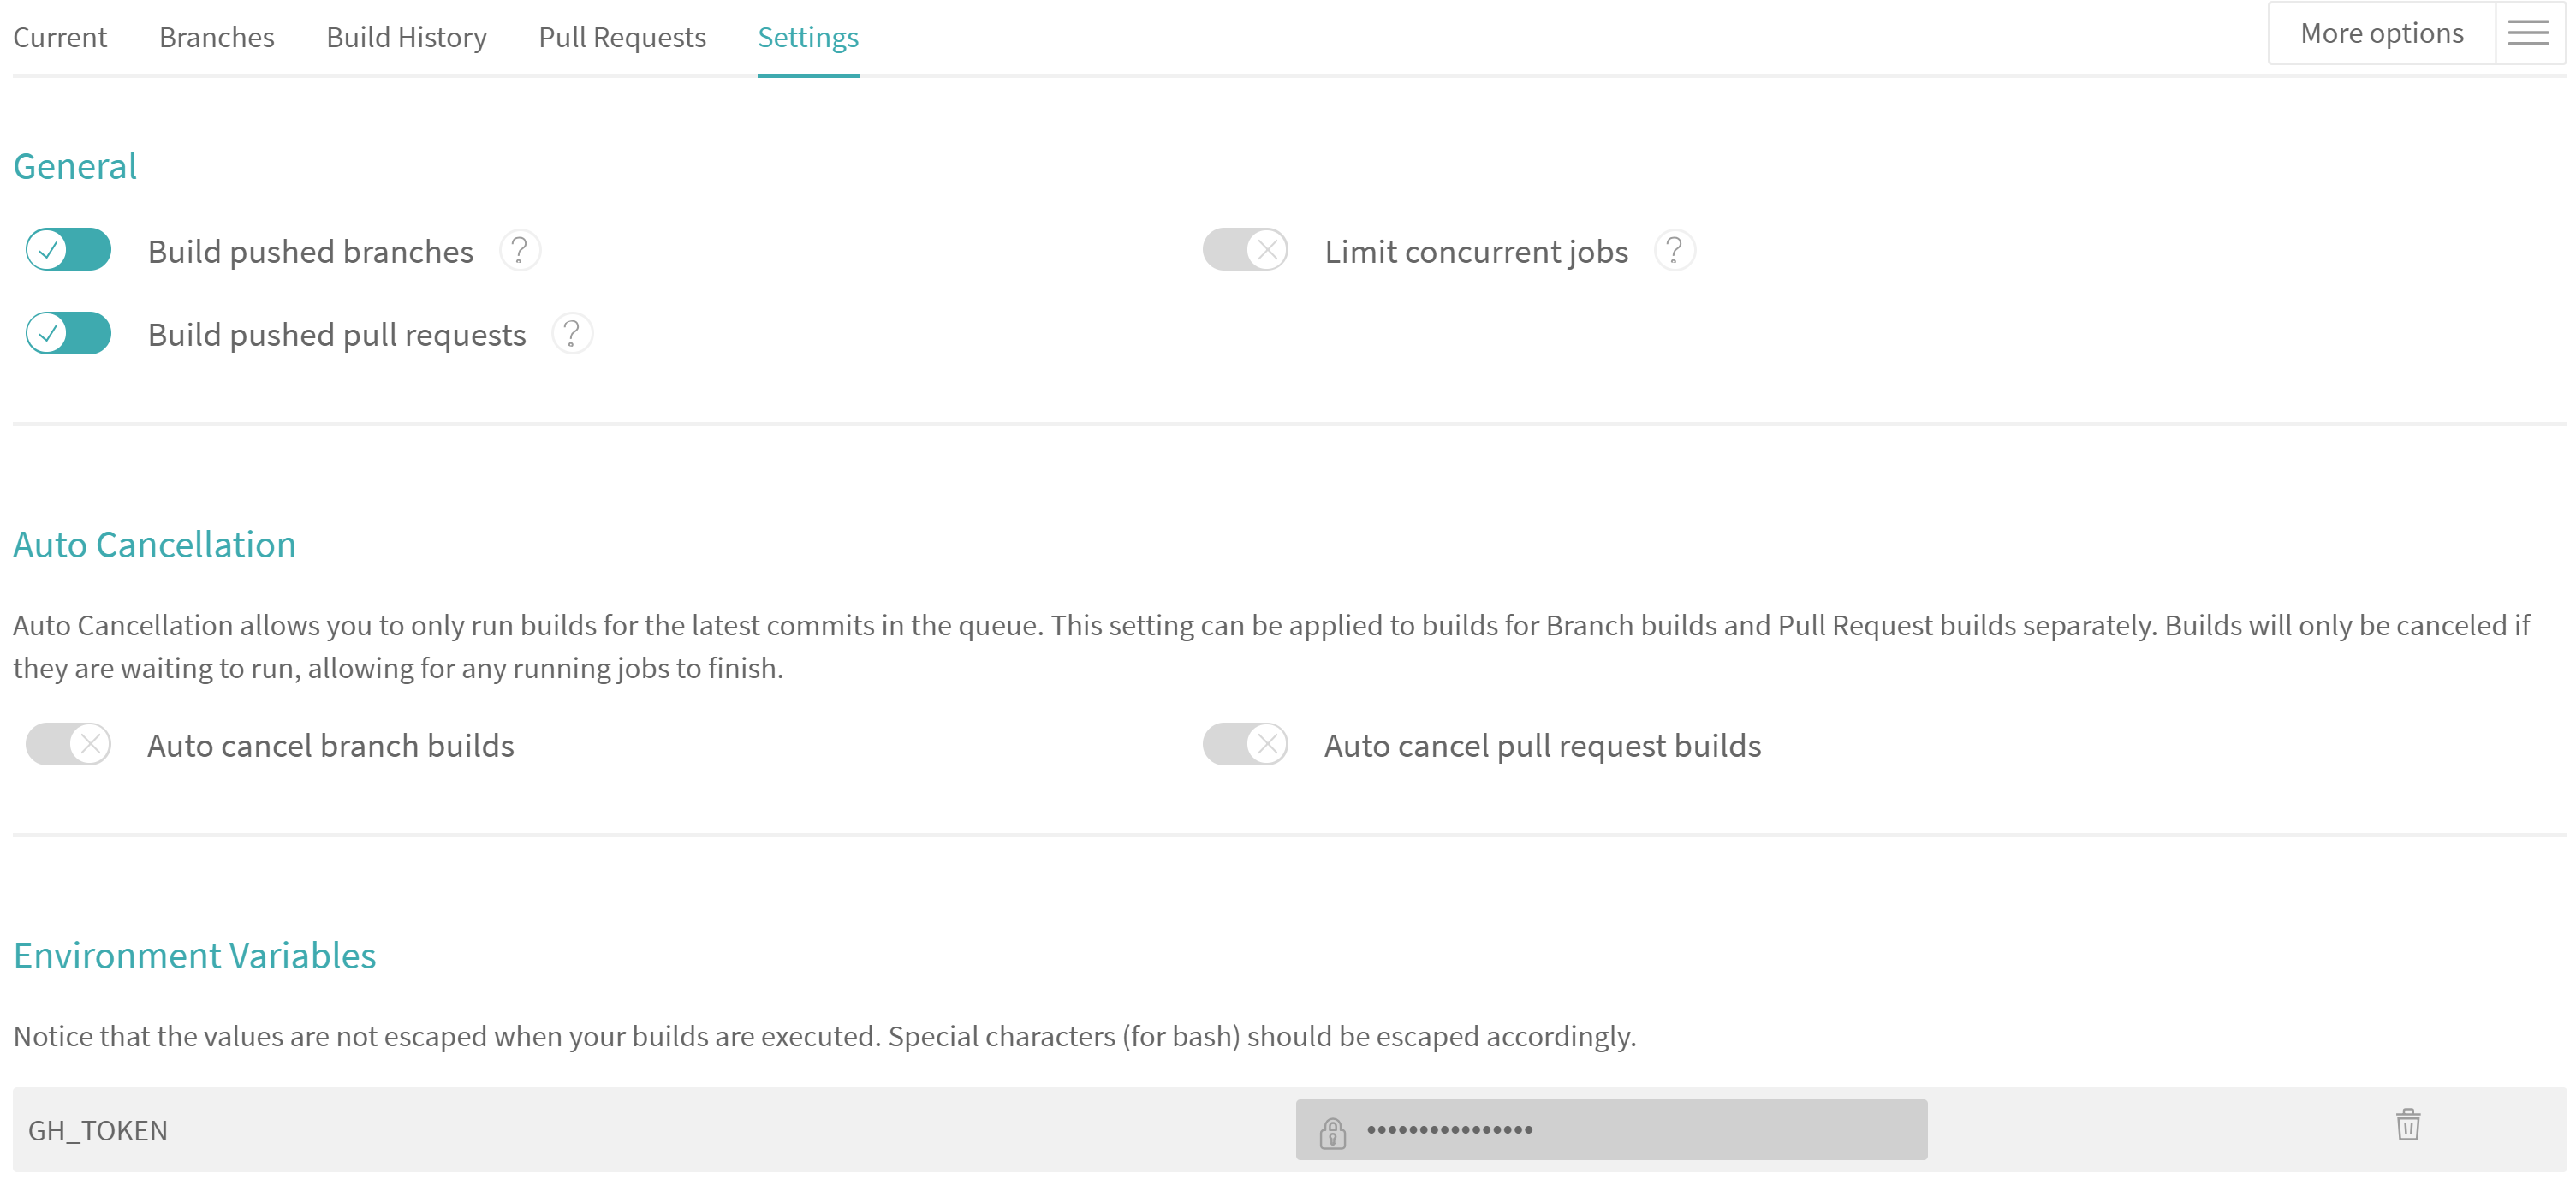This screenshot has width=2576, height=1197.
Task: Go to the Build History tab
Action: 406,38
